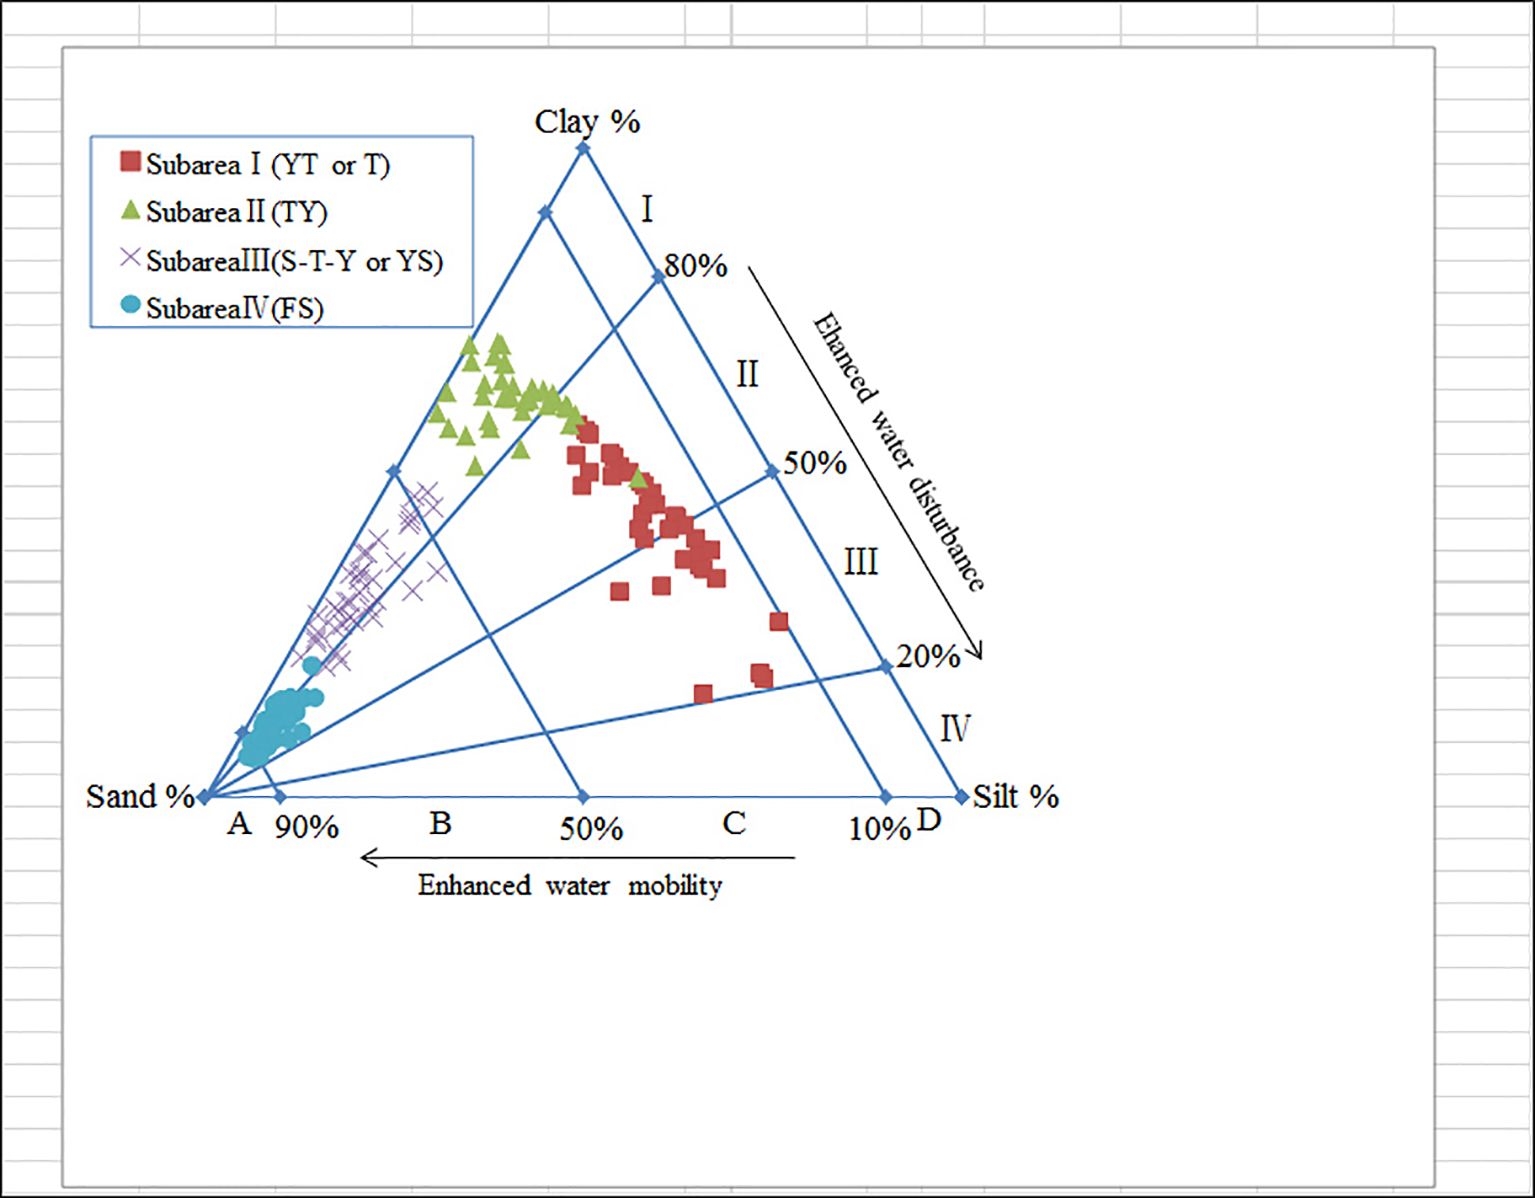Viewport: 1535px width, 1198px height.
Task: Click legend entry 'Subarea I (YT or T)'
Action: coord(268,164)
